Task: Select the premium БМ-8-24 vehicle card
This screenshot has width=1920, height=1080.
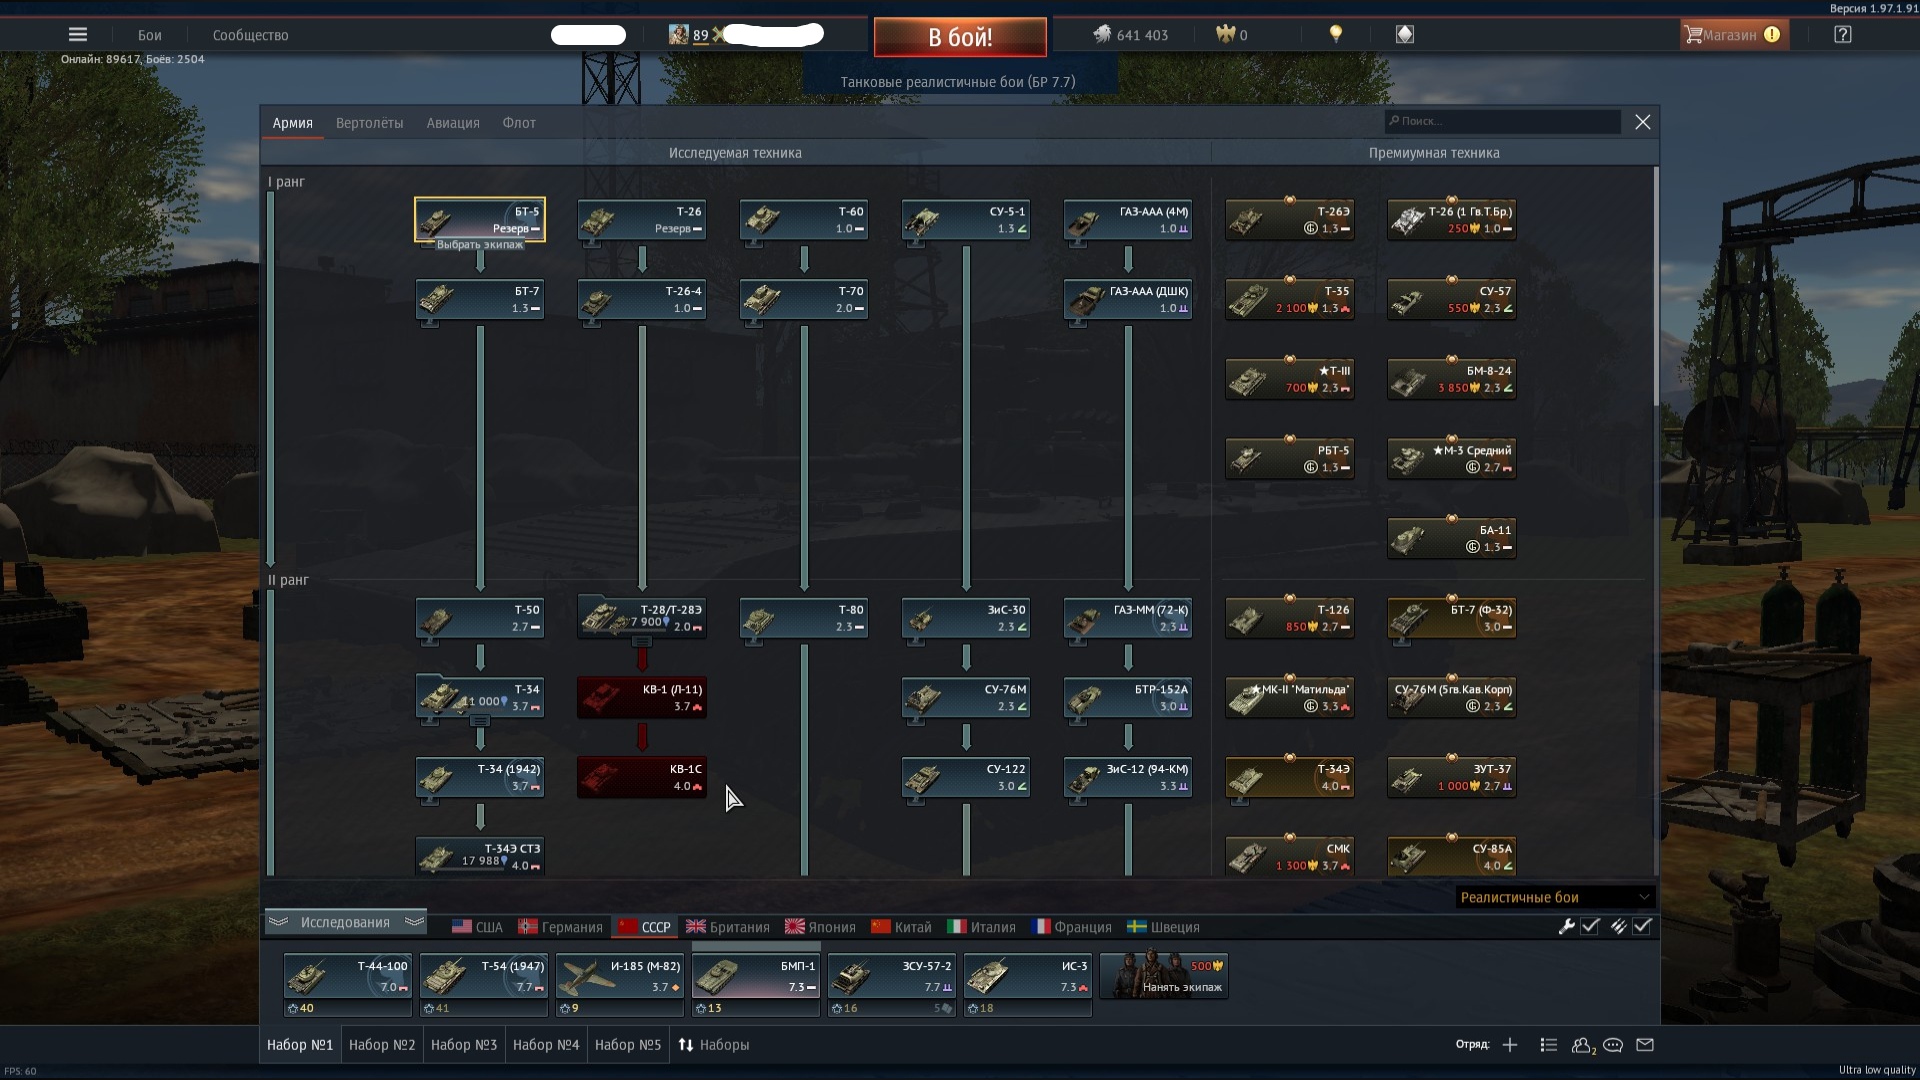Action: point(1452,379)
